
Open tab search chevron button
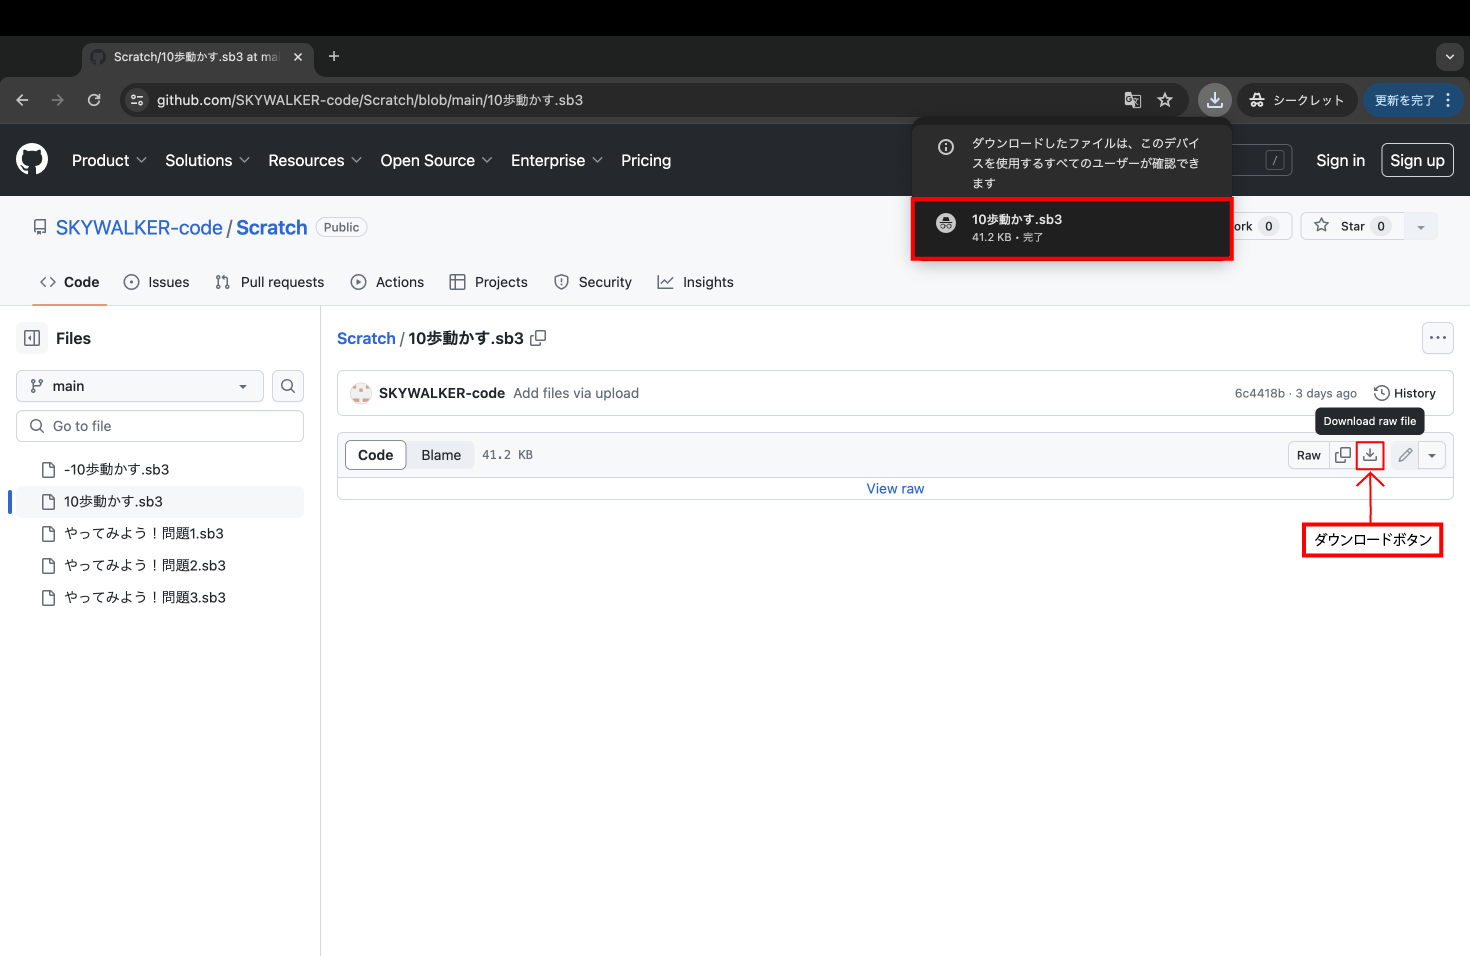(1450, 57)
